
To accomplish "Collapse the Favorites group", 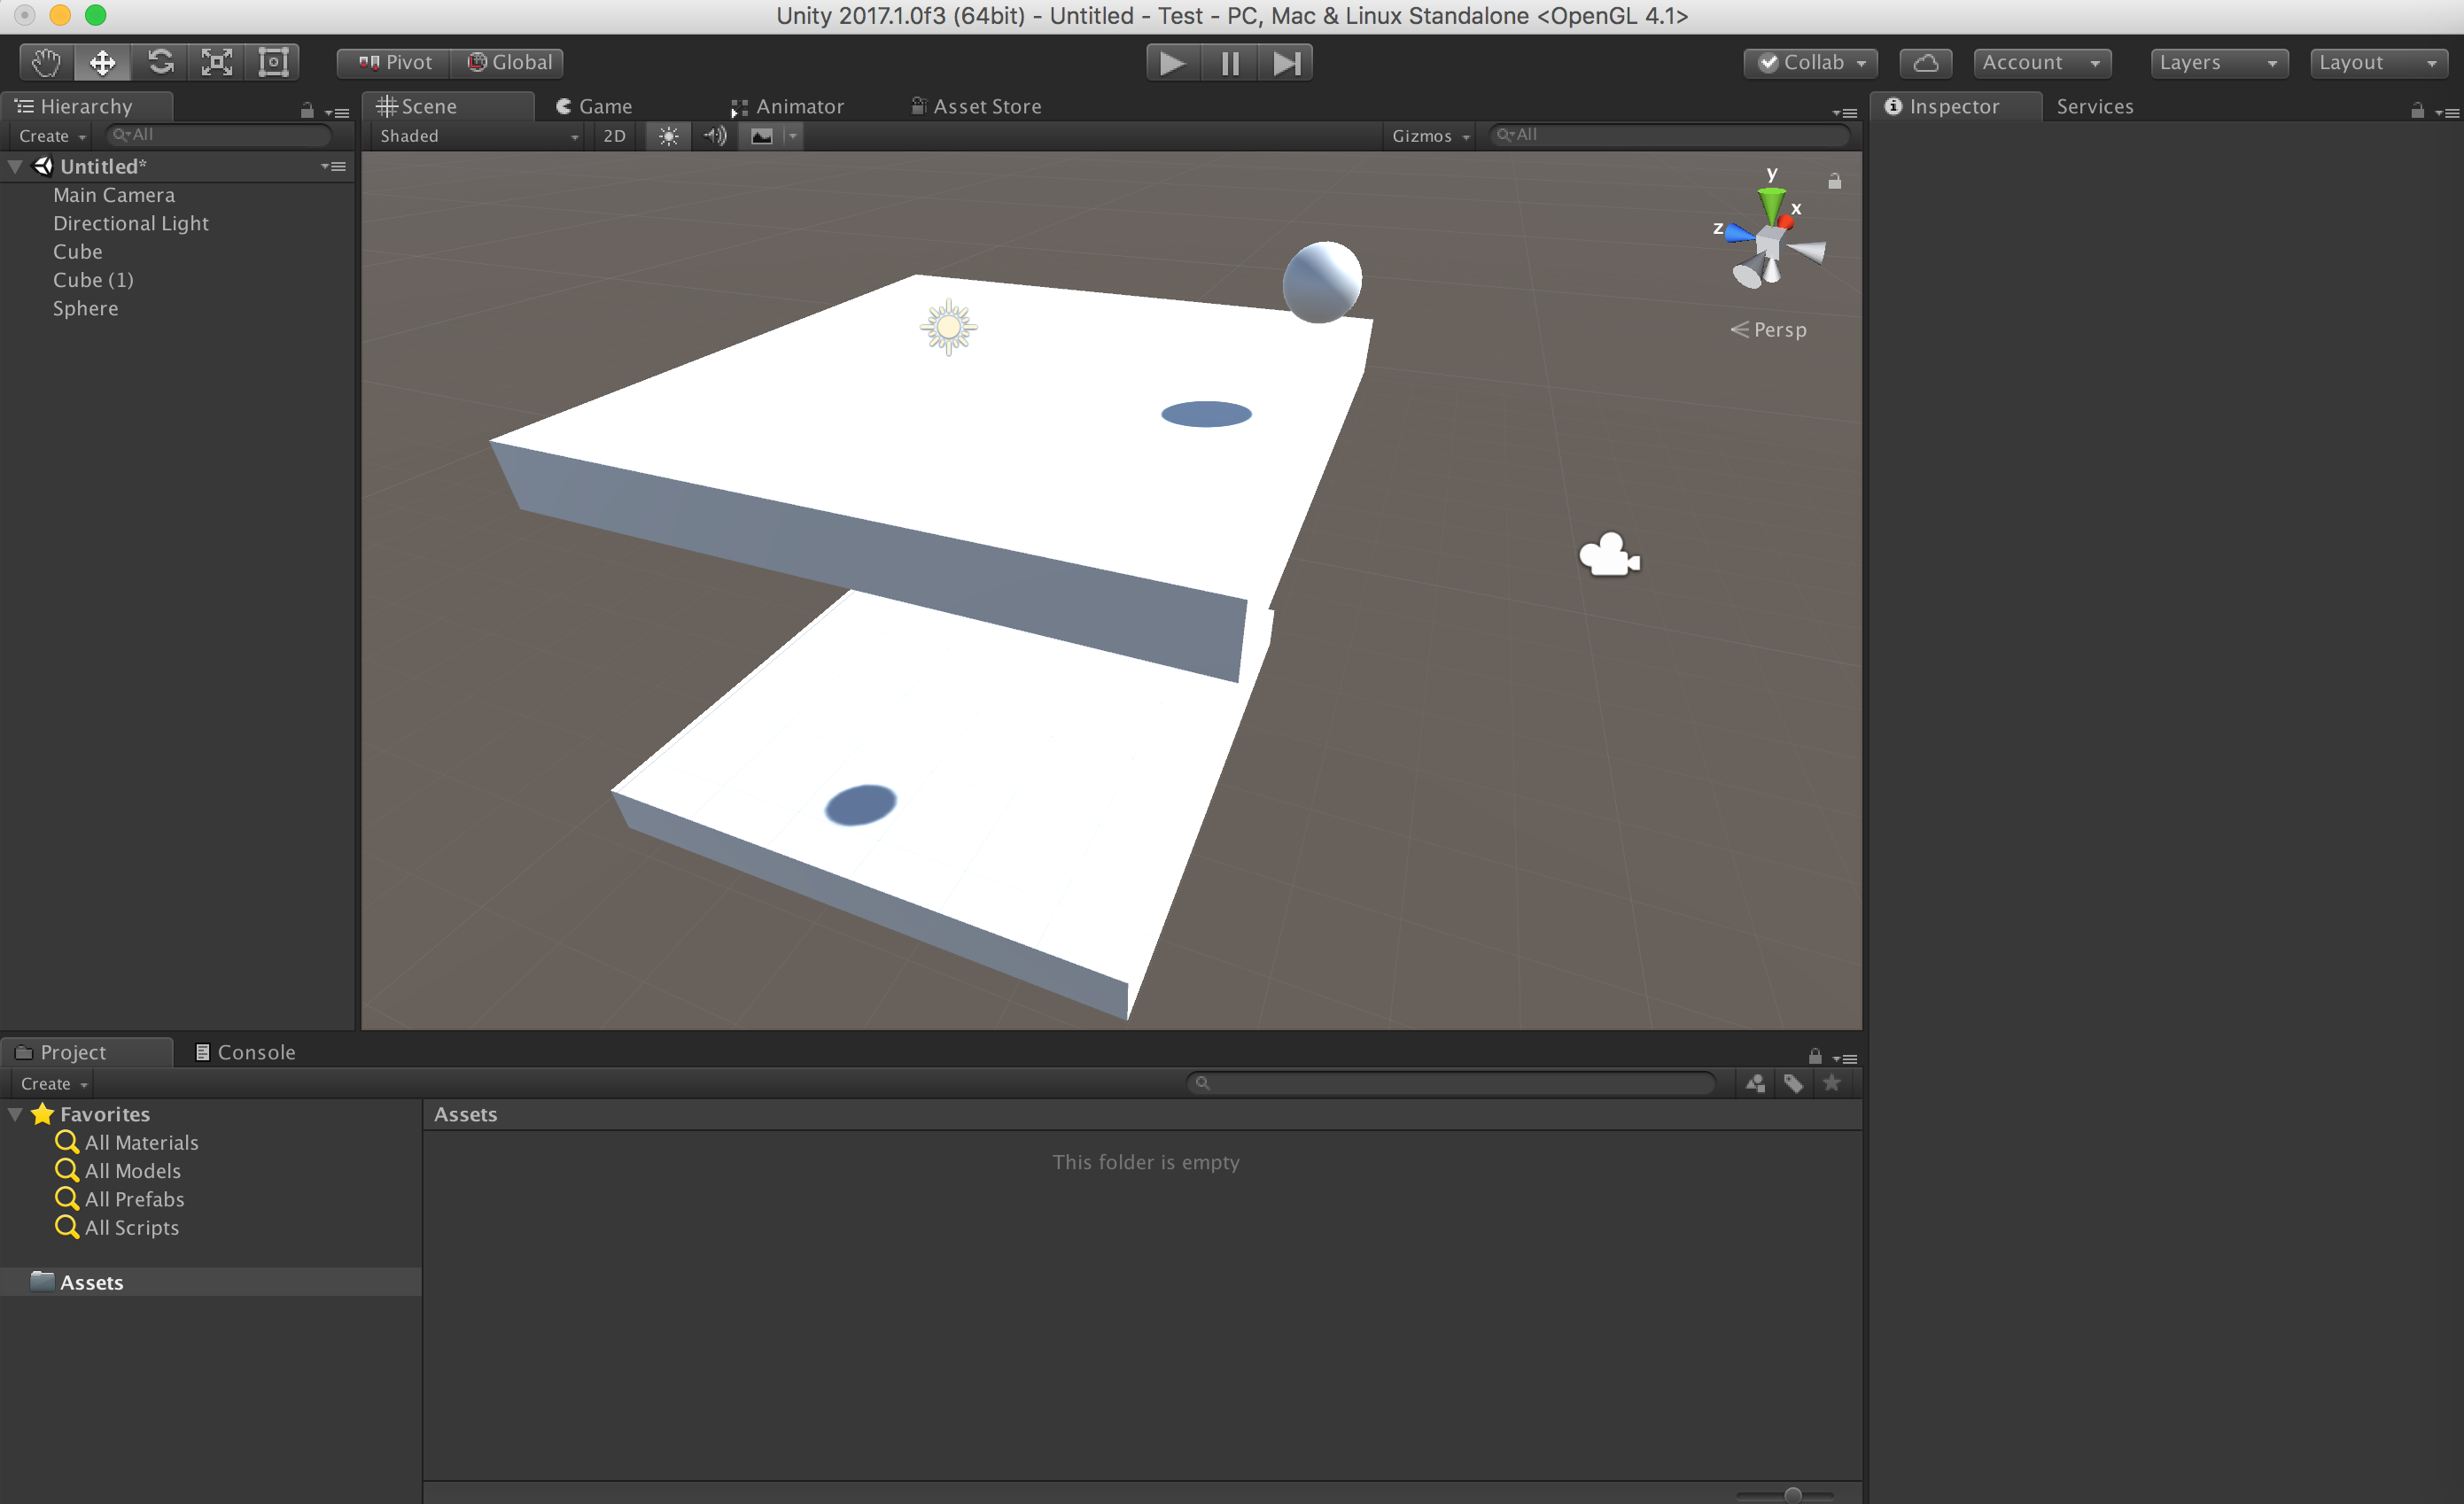I will (15, 1113).
